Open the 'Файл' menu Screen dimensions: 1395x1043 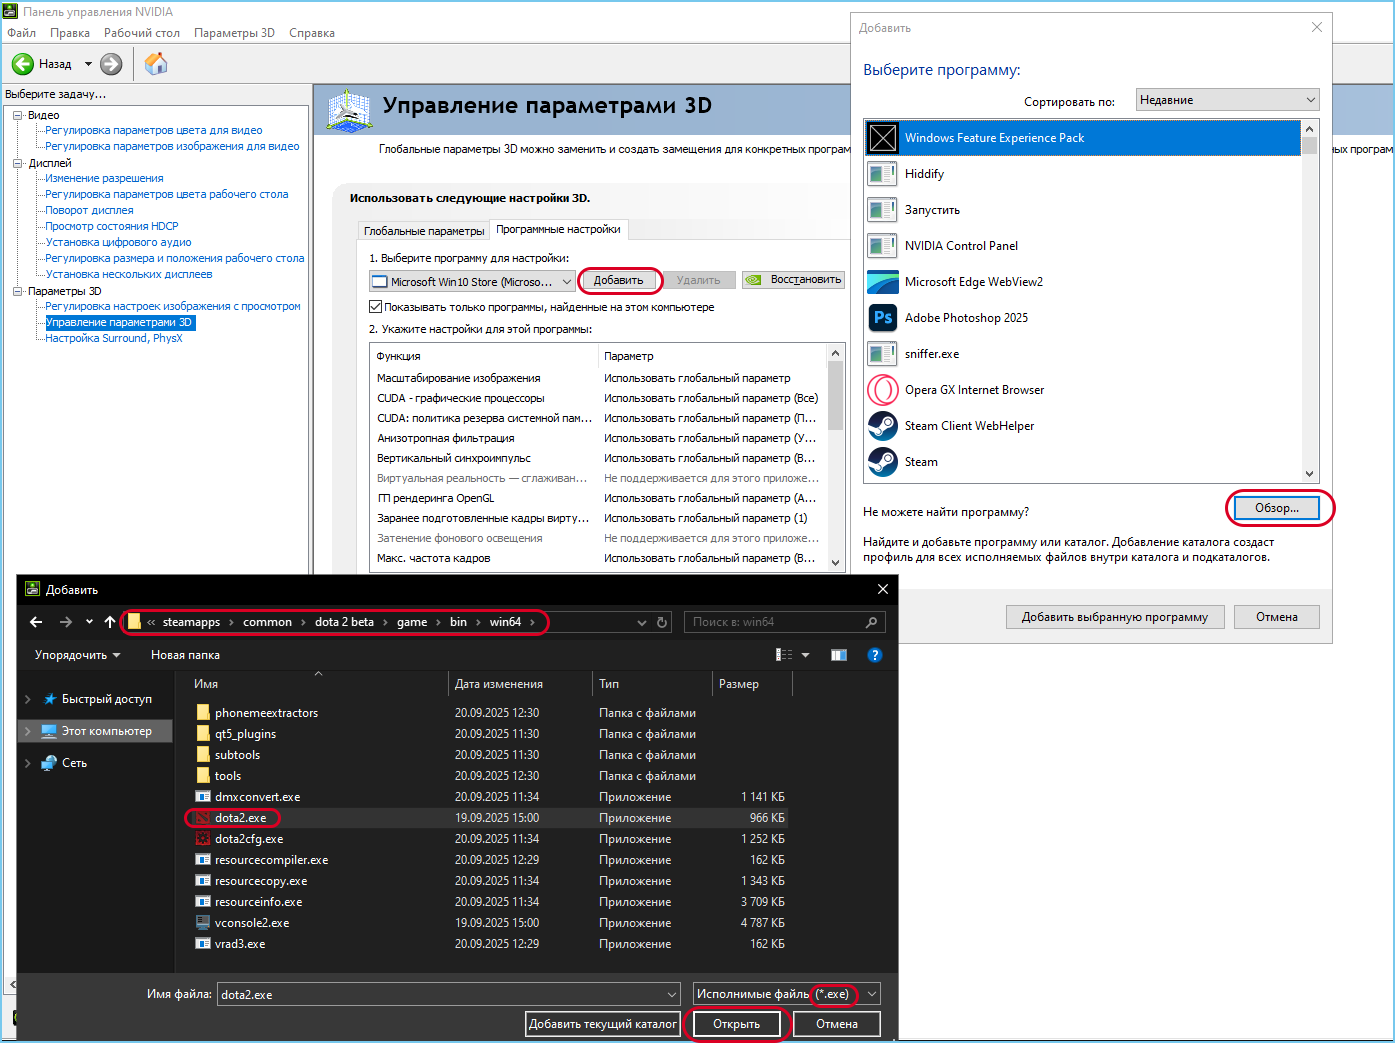coord(22,33)
